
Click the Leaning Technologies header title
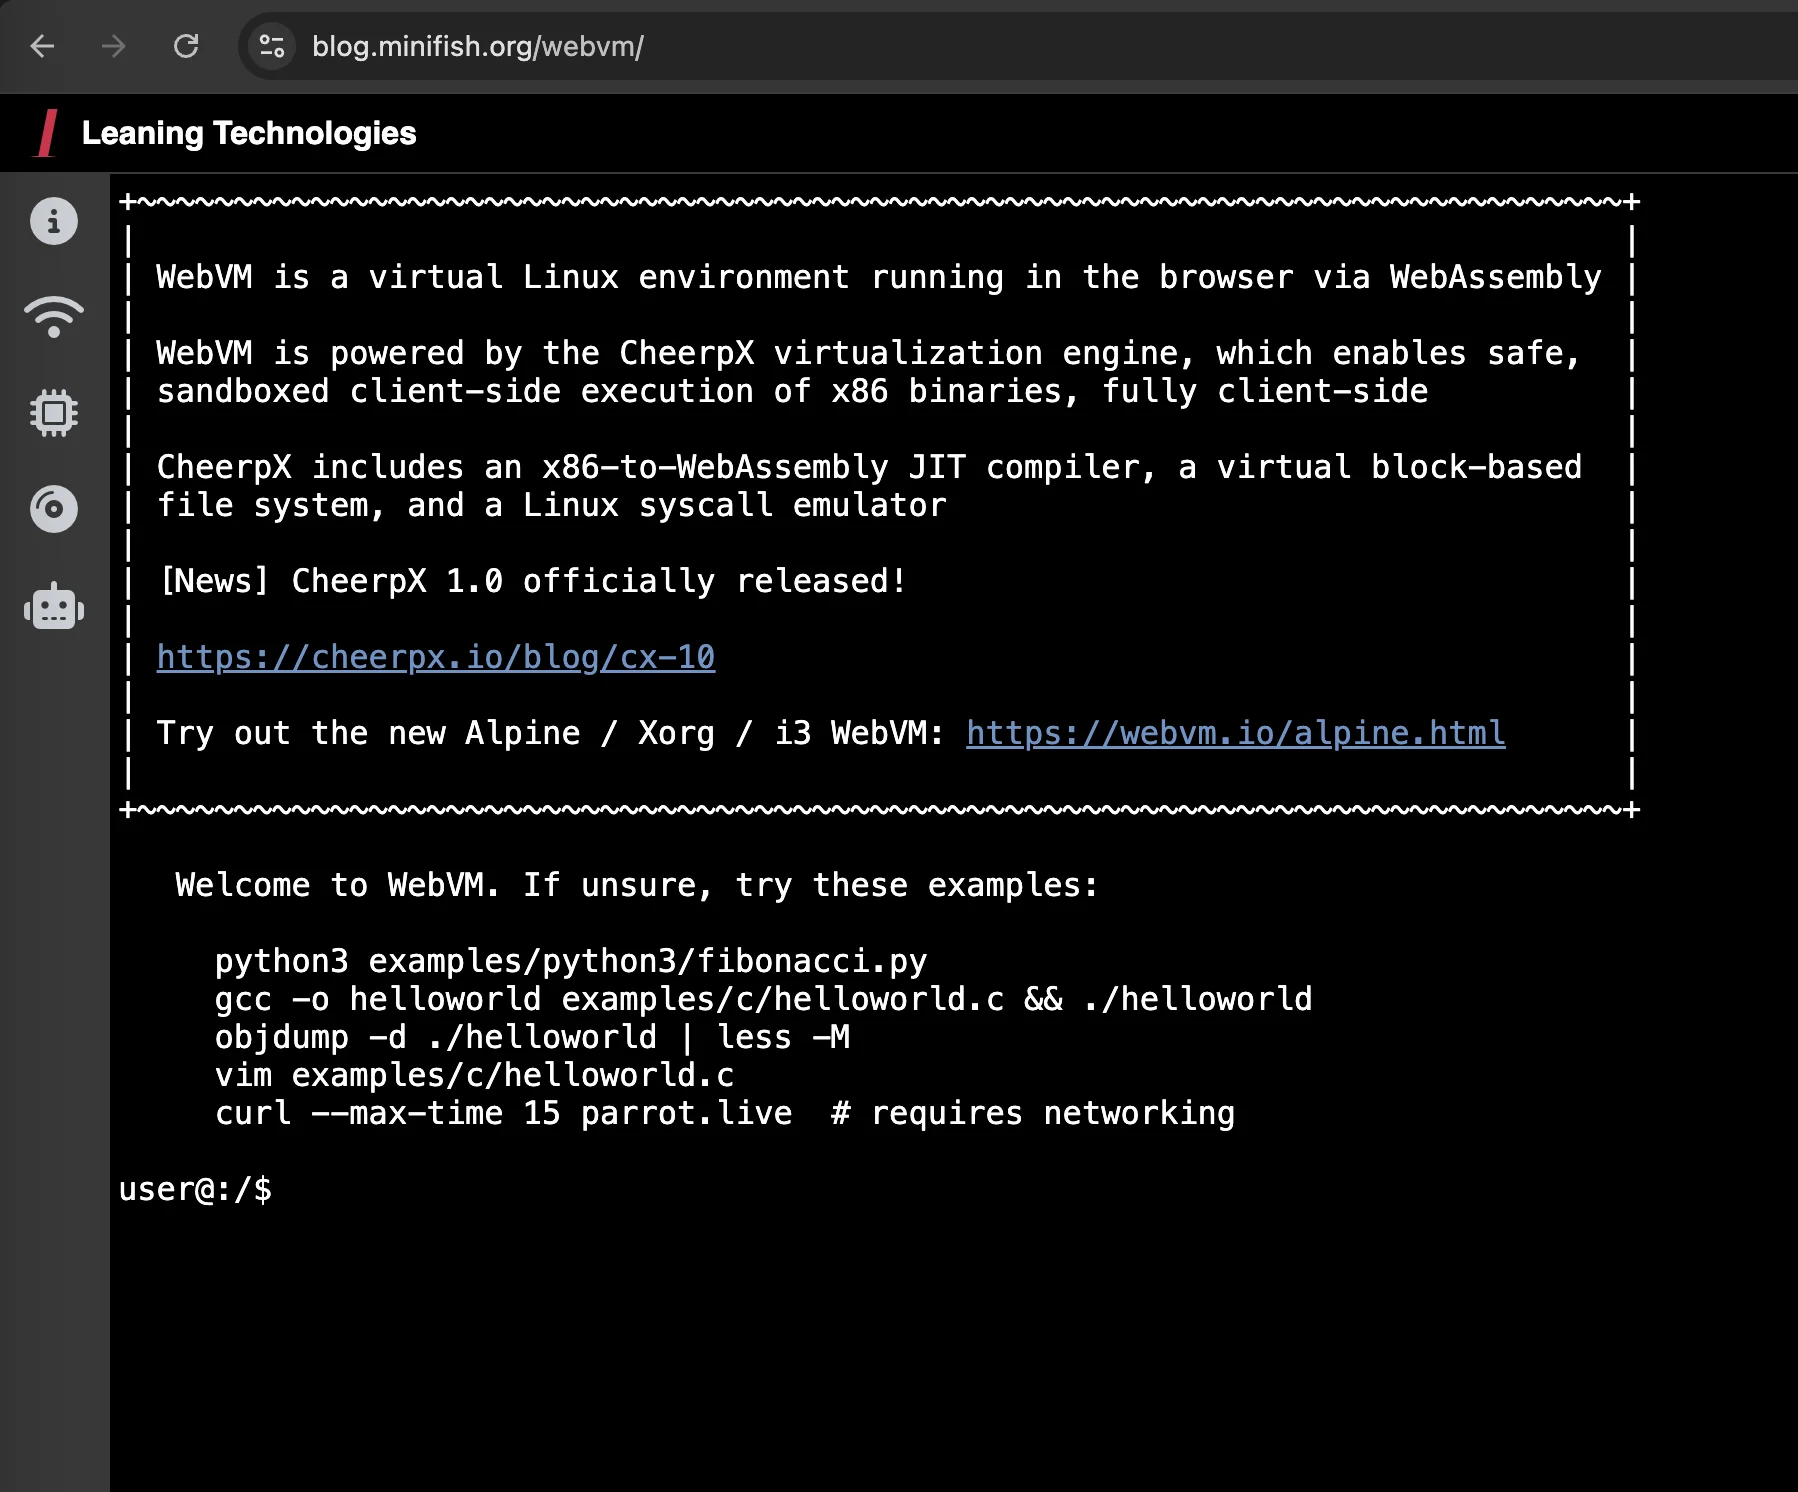[x=249, y=133]
